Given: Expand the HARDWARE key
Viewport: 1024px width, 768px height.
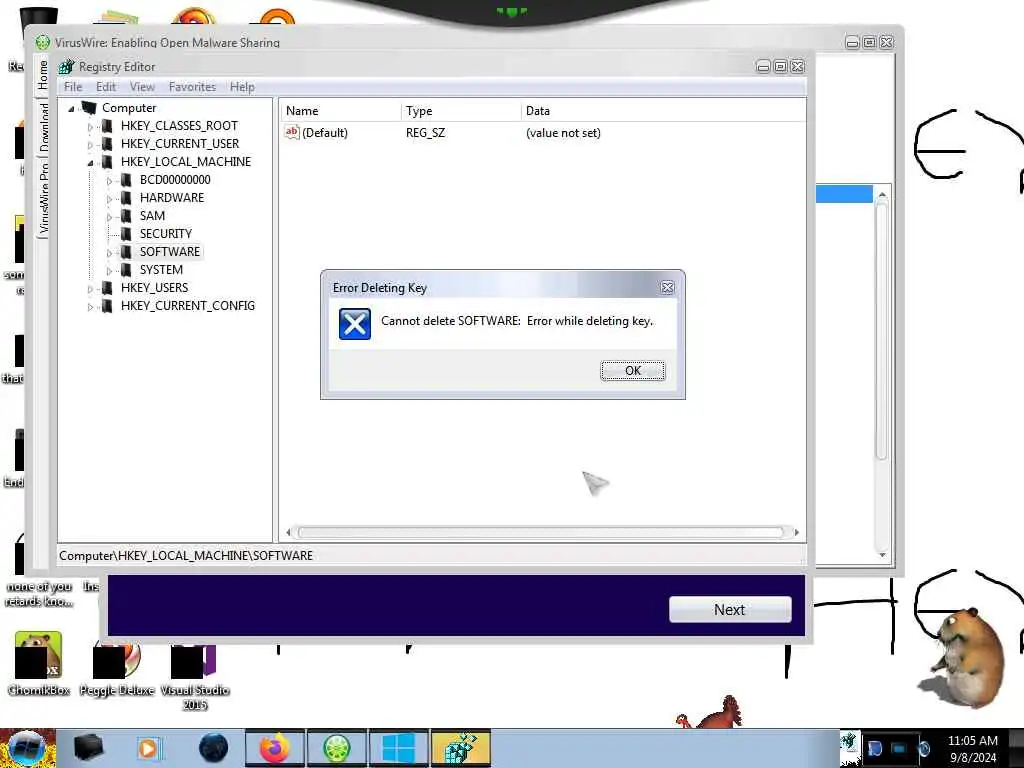Looking at the screenshot, I should point(109,199).
